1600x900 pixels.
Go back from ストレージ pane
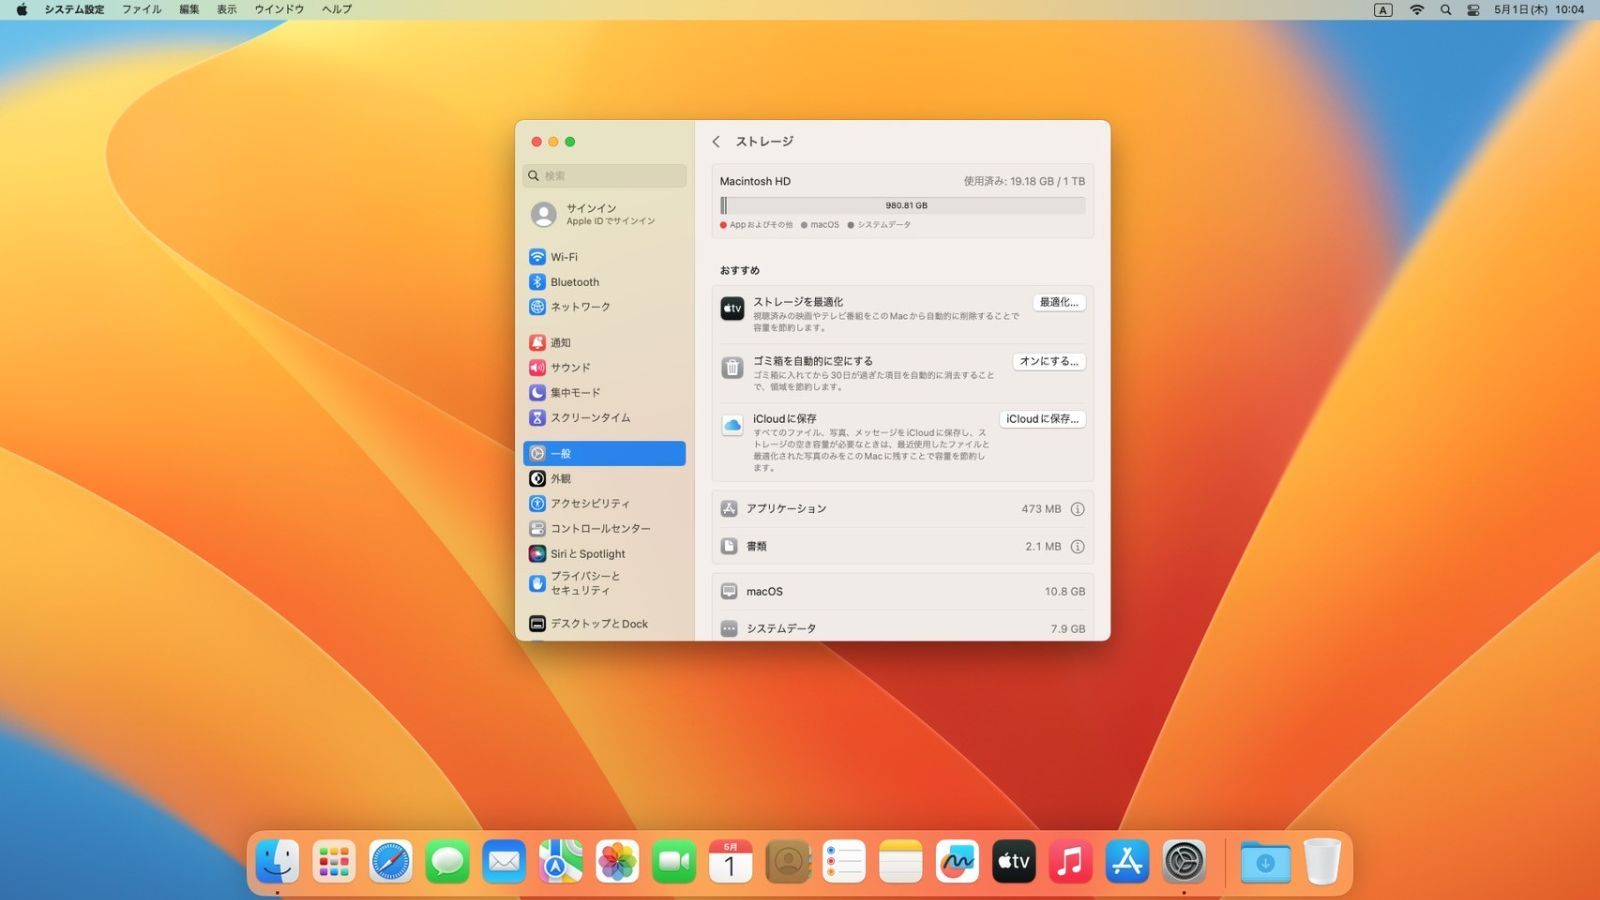[x=716, y=142]
